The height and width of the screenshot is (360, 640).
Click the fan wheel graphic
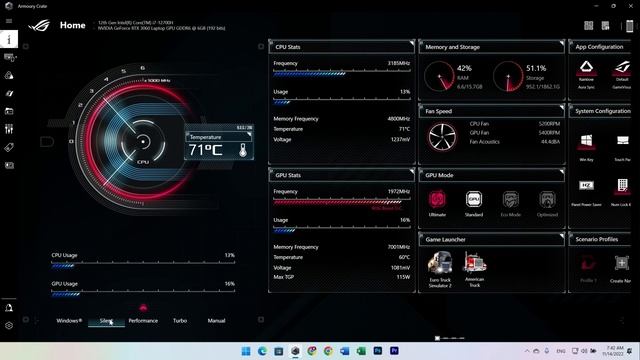click(442, 137)
